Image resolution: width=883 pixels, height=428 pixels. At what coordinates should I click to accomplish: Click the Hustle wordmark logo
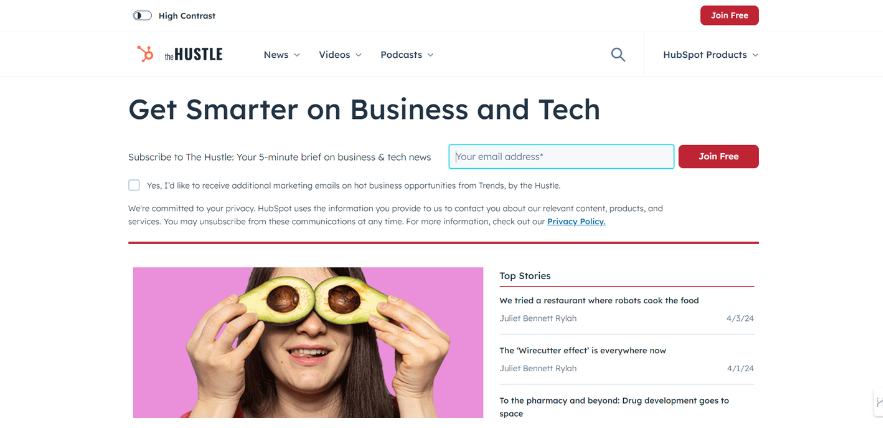click(193, 55)
